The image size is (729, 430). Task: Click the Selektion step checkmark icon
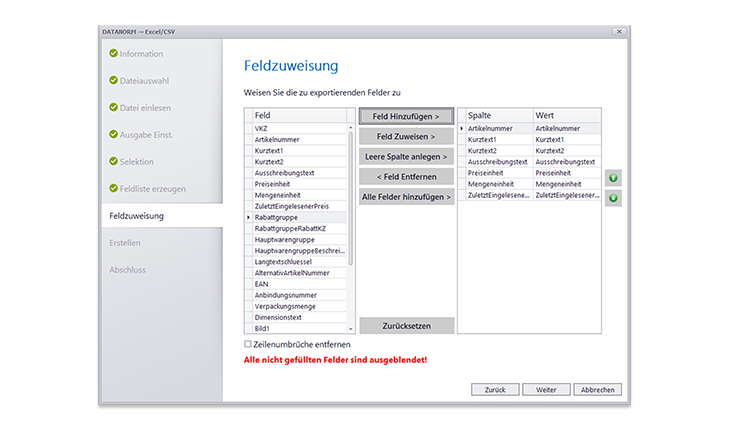pyautogui.click(x=113, y=161)
